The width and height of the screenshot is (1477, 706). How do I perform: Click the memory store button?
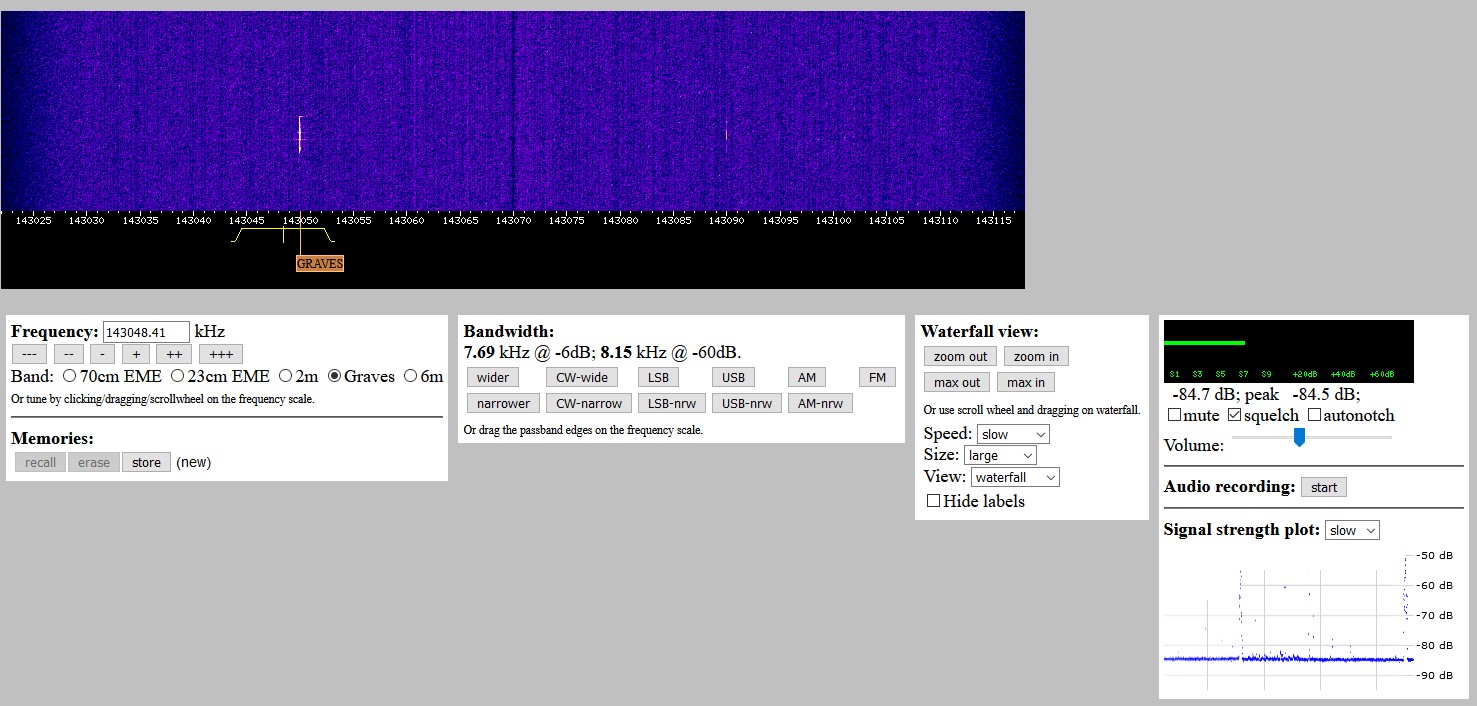tap(146, 462)
